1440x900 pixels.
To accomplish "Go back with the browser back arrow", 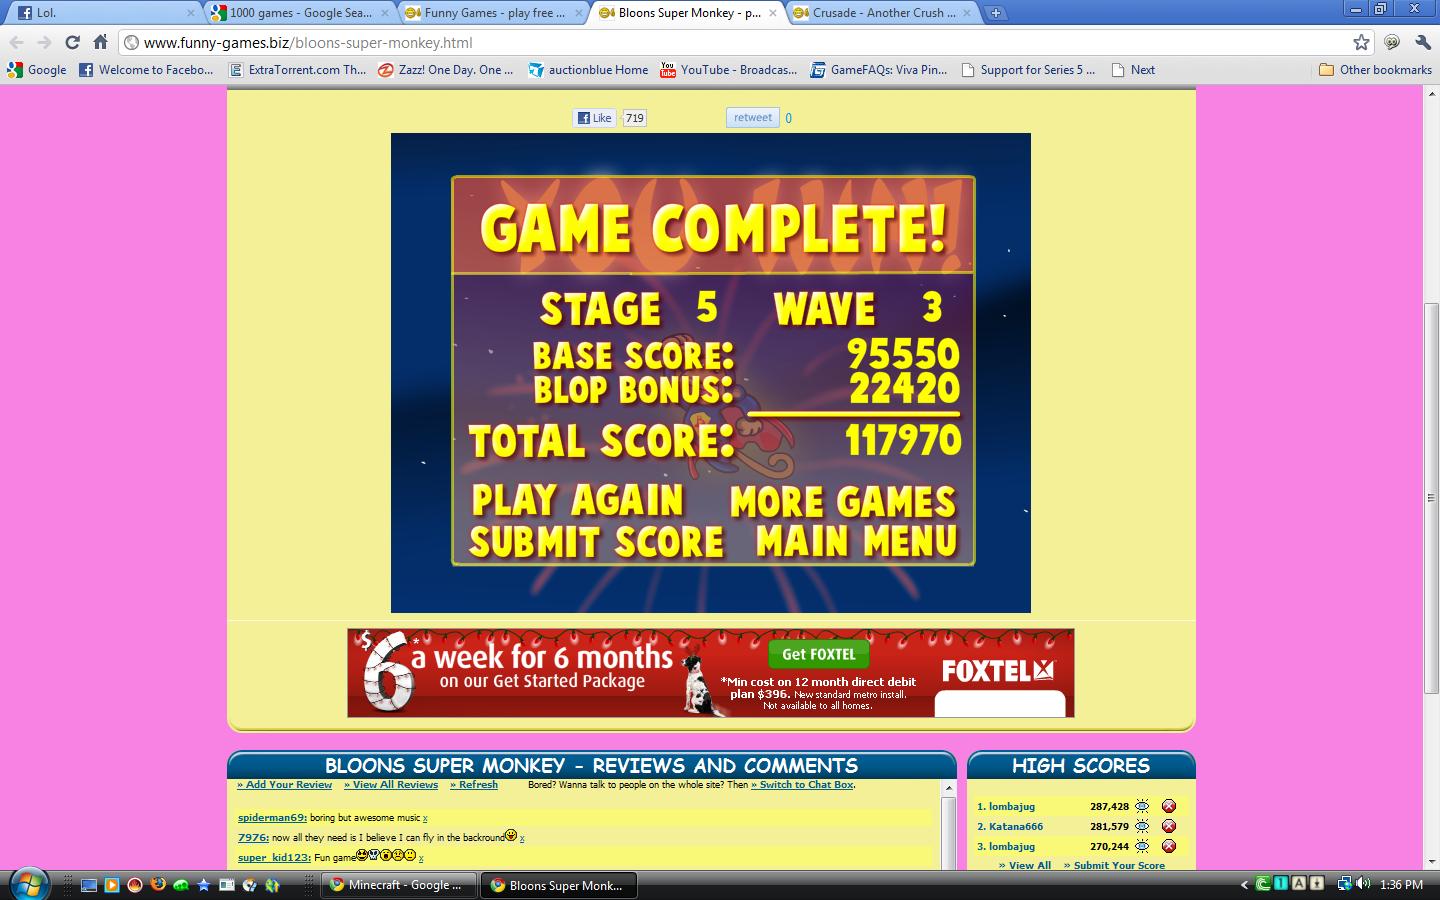I will click(17, 42).
